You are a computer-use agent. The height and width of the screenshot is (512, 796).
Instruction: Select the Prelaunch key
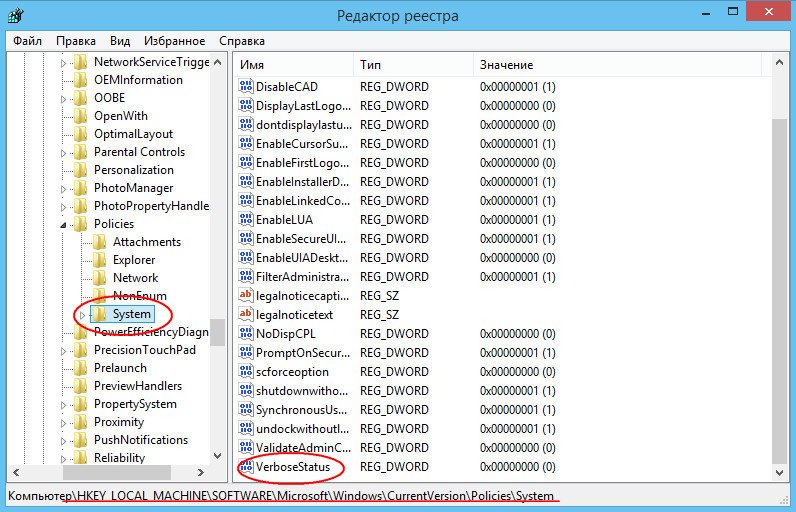[120, 368]
